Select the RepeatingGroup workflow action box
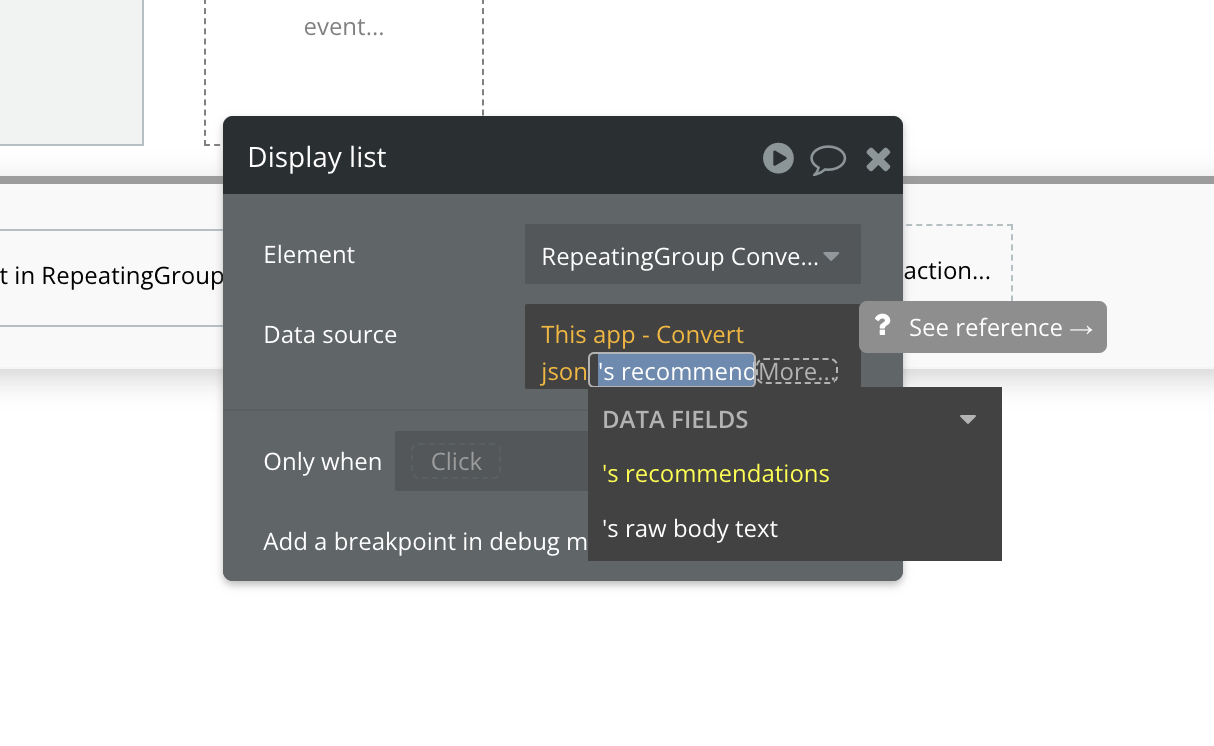1214x746 pixels. tap(112, 276)
